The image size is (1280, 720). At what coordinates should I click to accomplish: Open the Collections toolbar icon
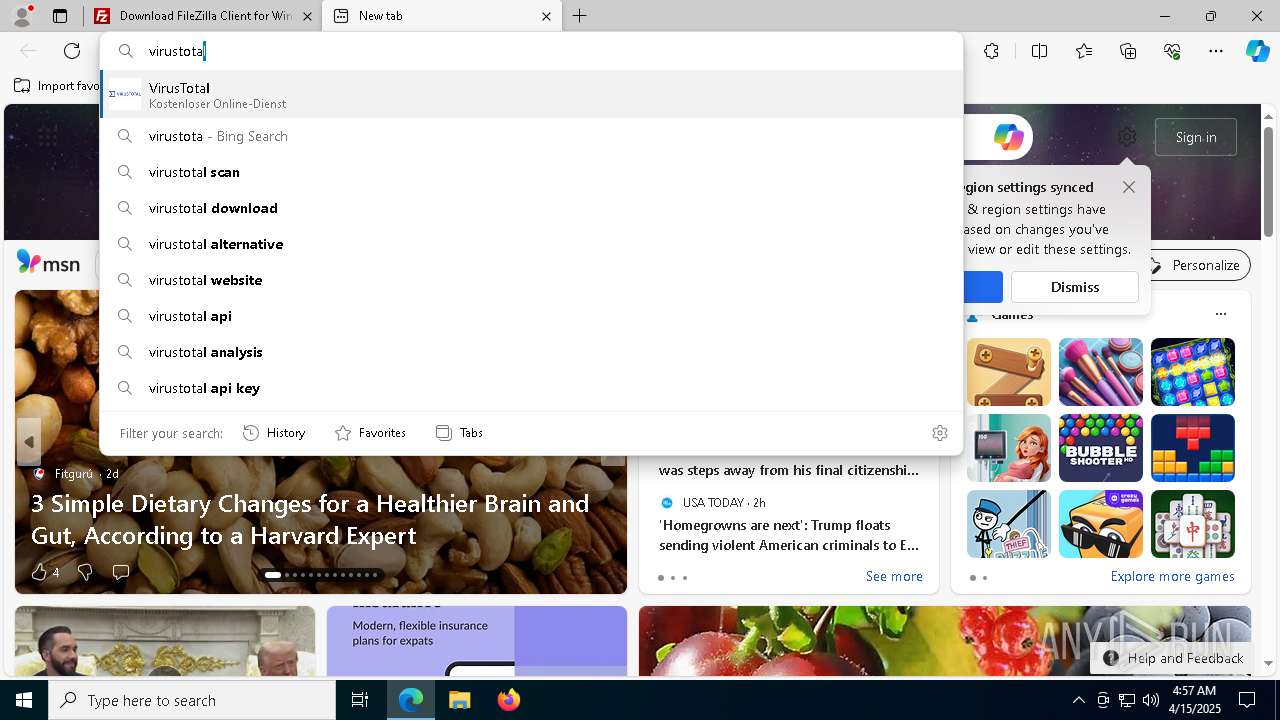point(1128,51)
